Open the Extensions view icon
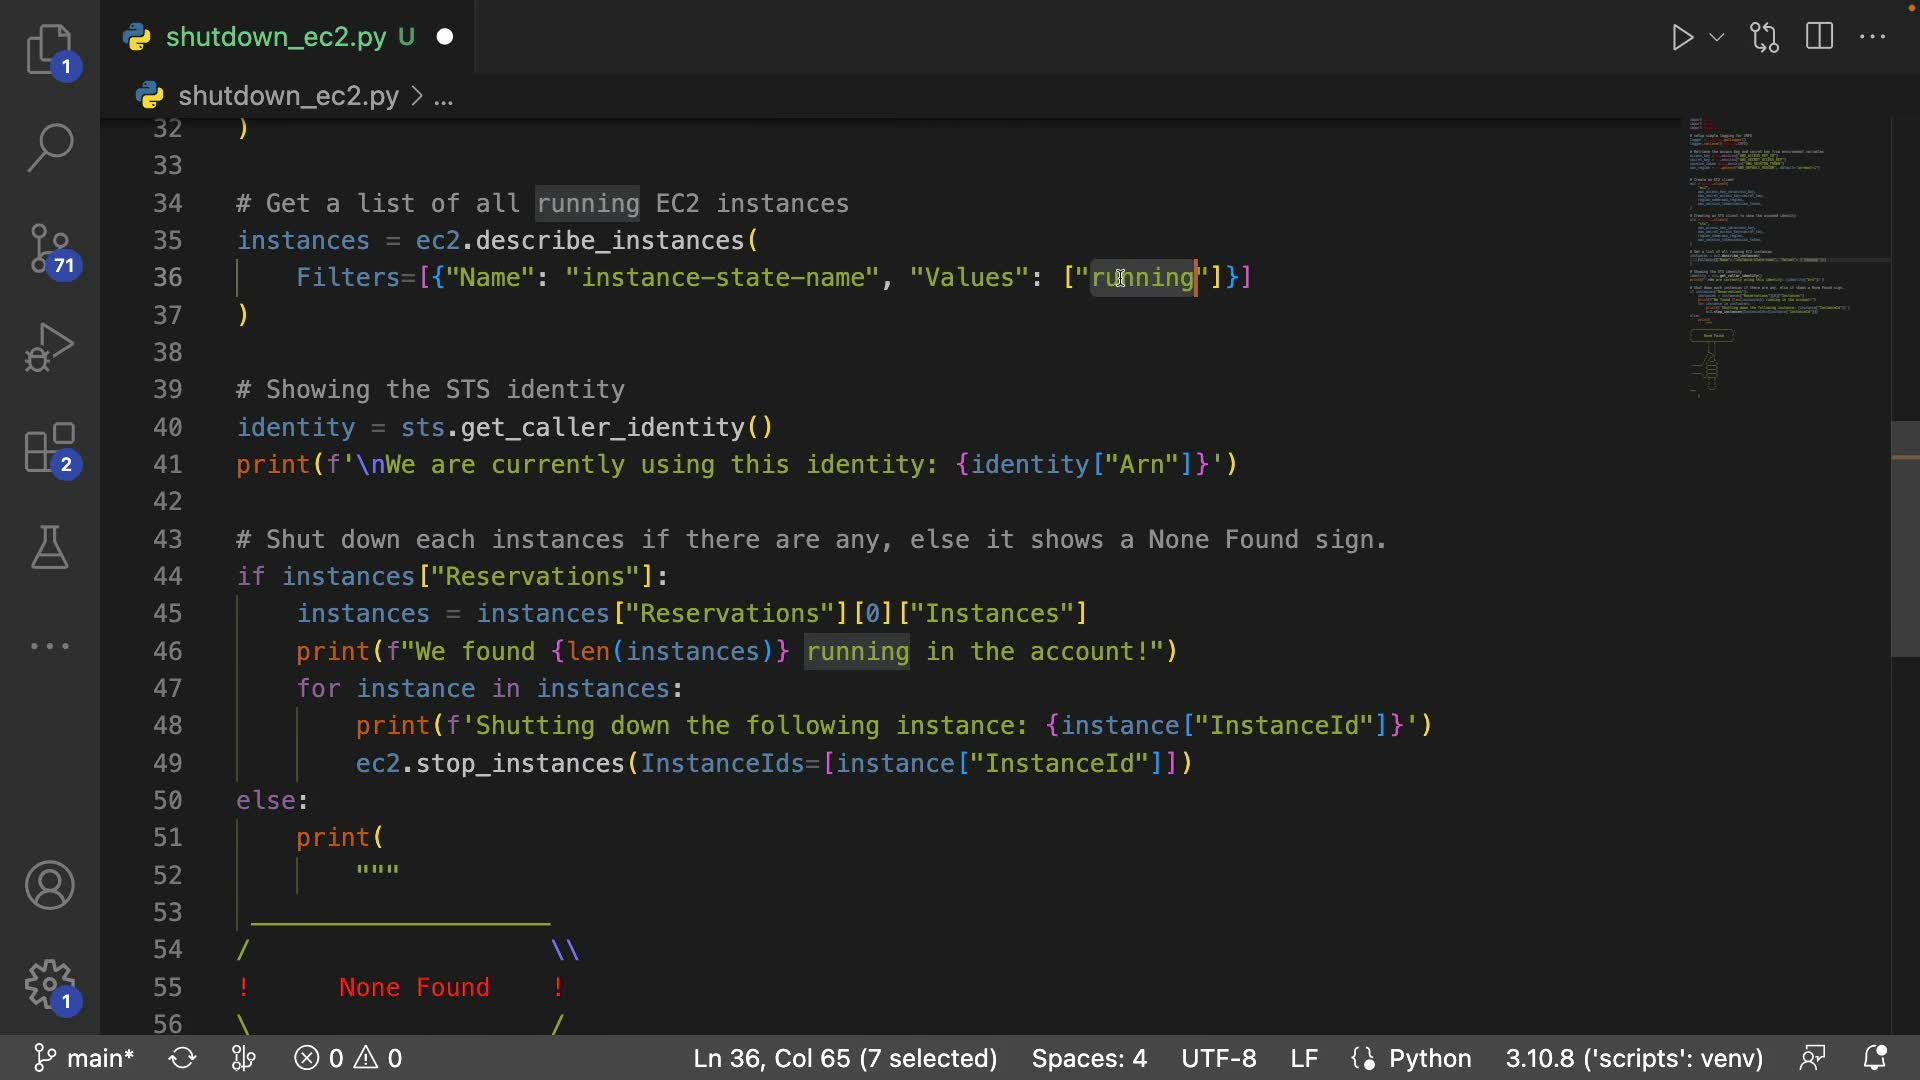1920x1080 pixels. (x=49, y=448)
